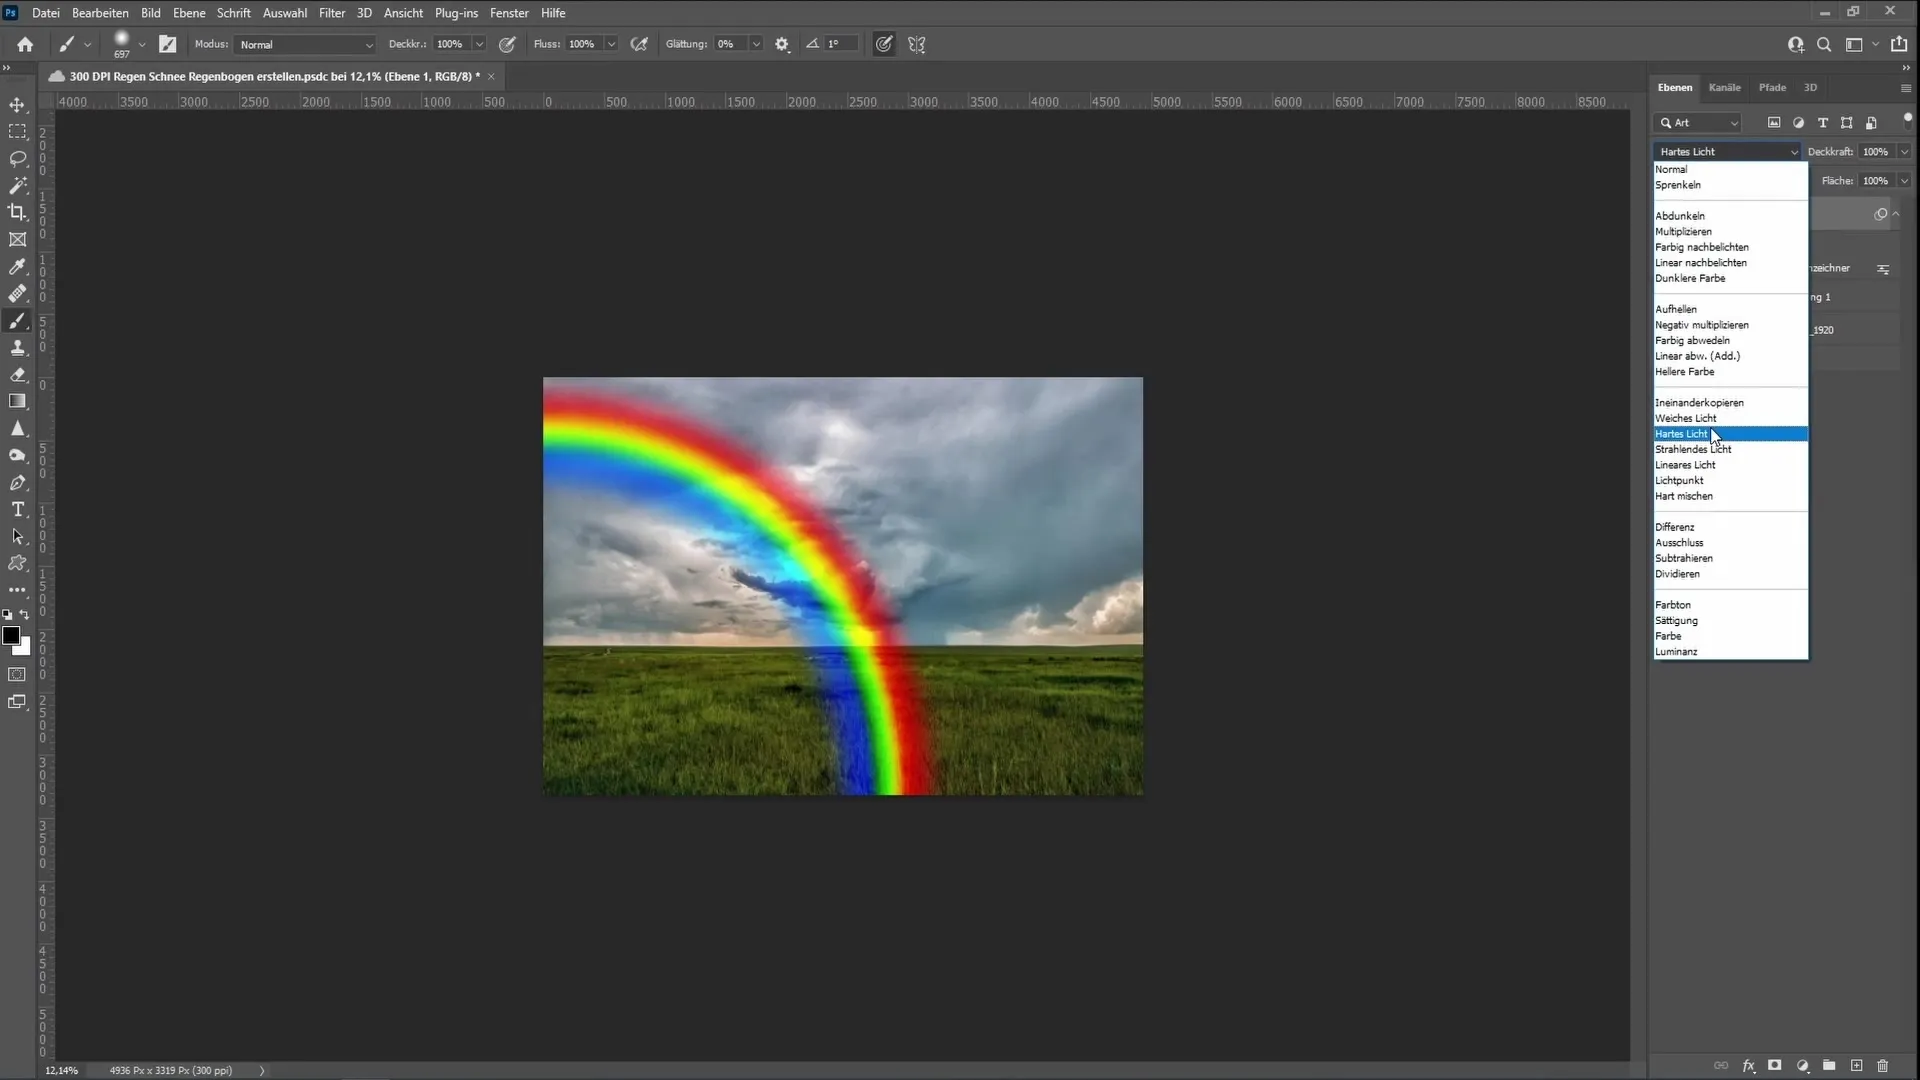Open the Filter menu
1920x1080 pixels.
point(332,13)
